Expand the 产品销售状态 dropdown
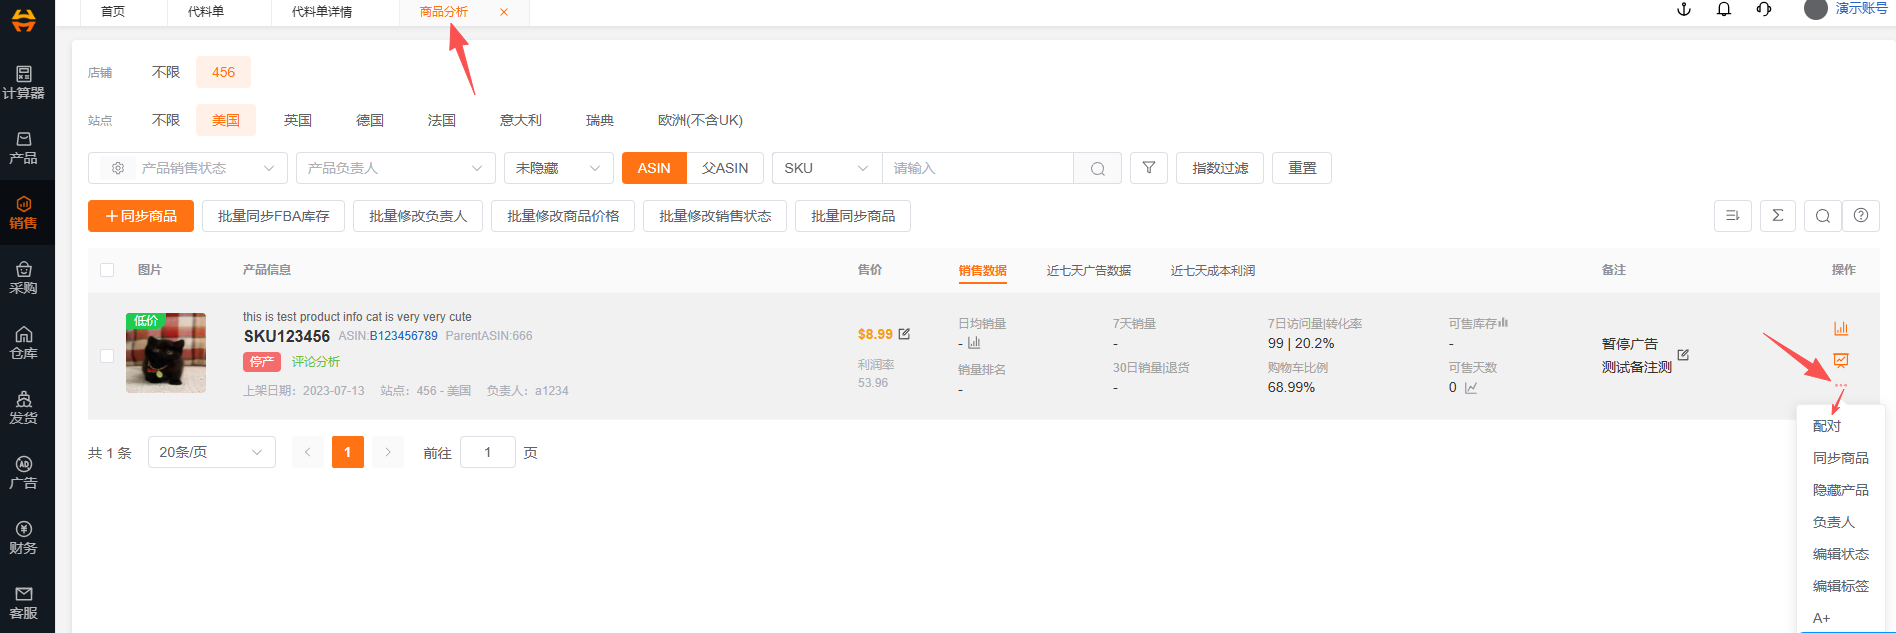The width and height of the screenshot is (1896, 633). tap(188, 168)
